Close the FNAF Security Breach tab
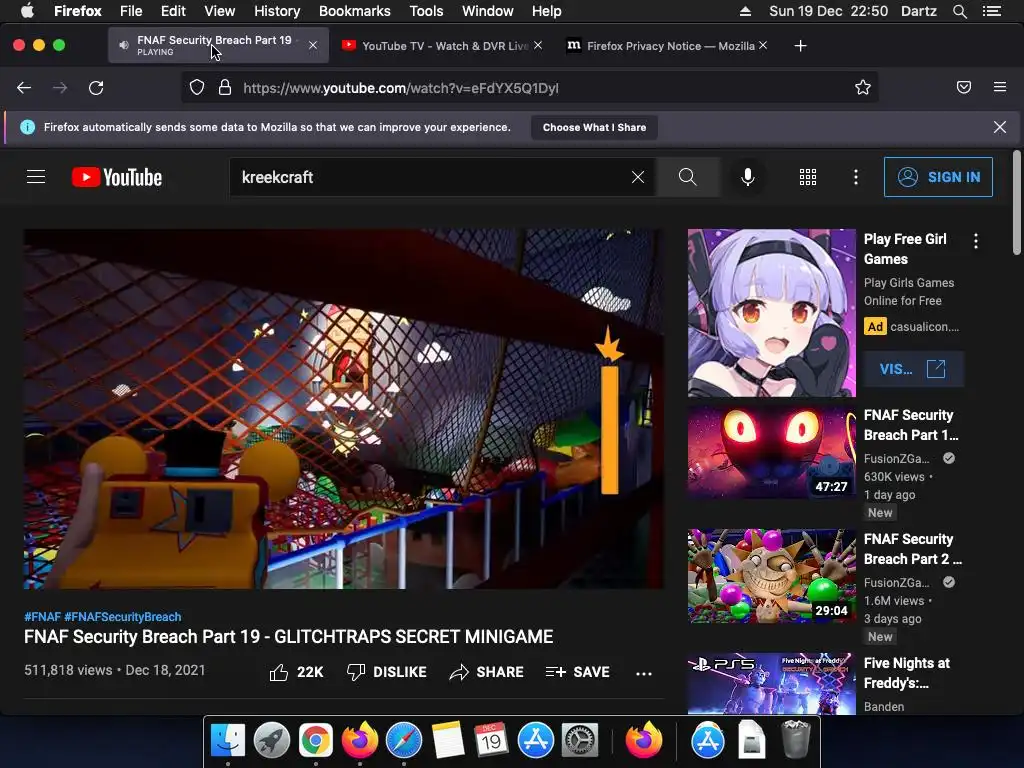The width and height of the screenshot is (1024, 768). click(313, 45)
